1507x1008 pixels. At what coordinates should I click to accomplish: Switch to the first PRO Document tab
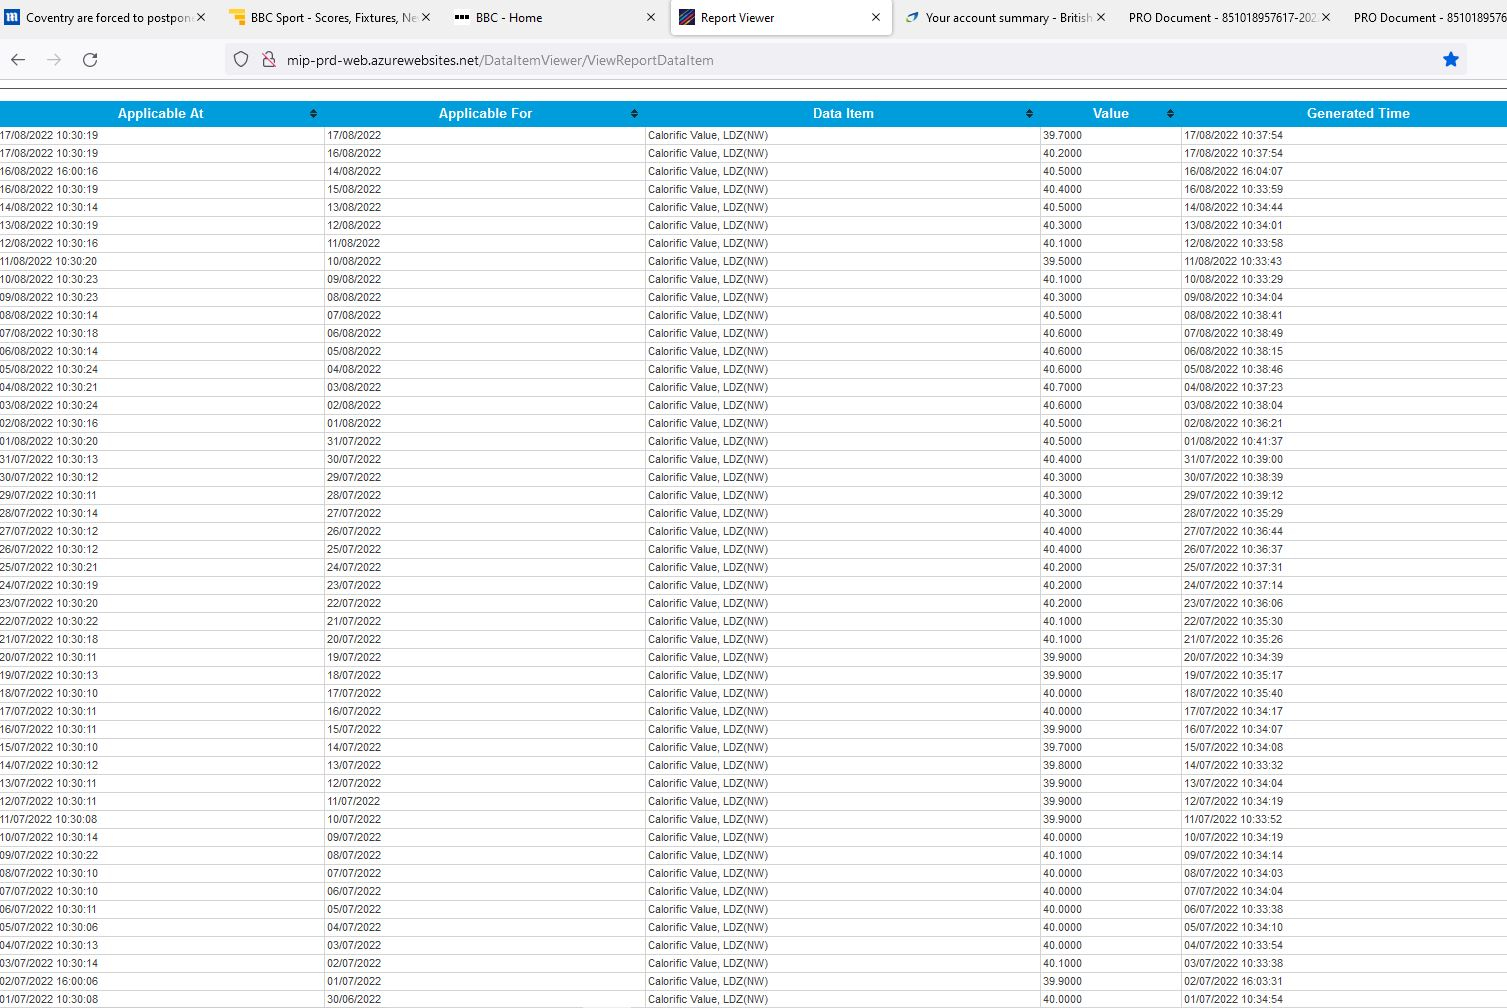[x=1221, y=17]
